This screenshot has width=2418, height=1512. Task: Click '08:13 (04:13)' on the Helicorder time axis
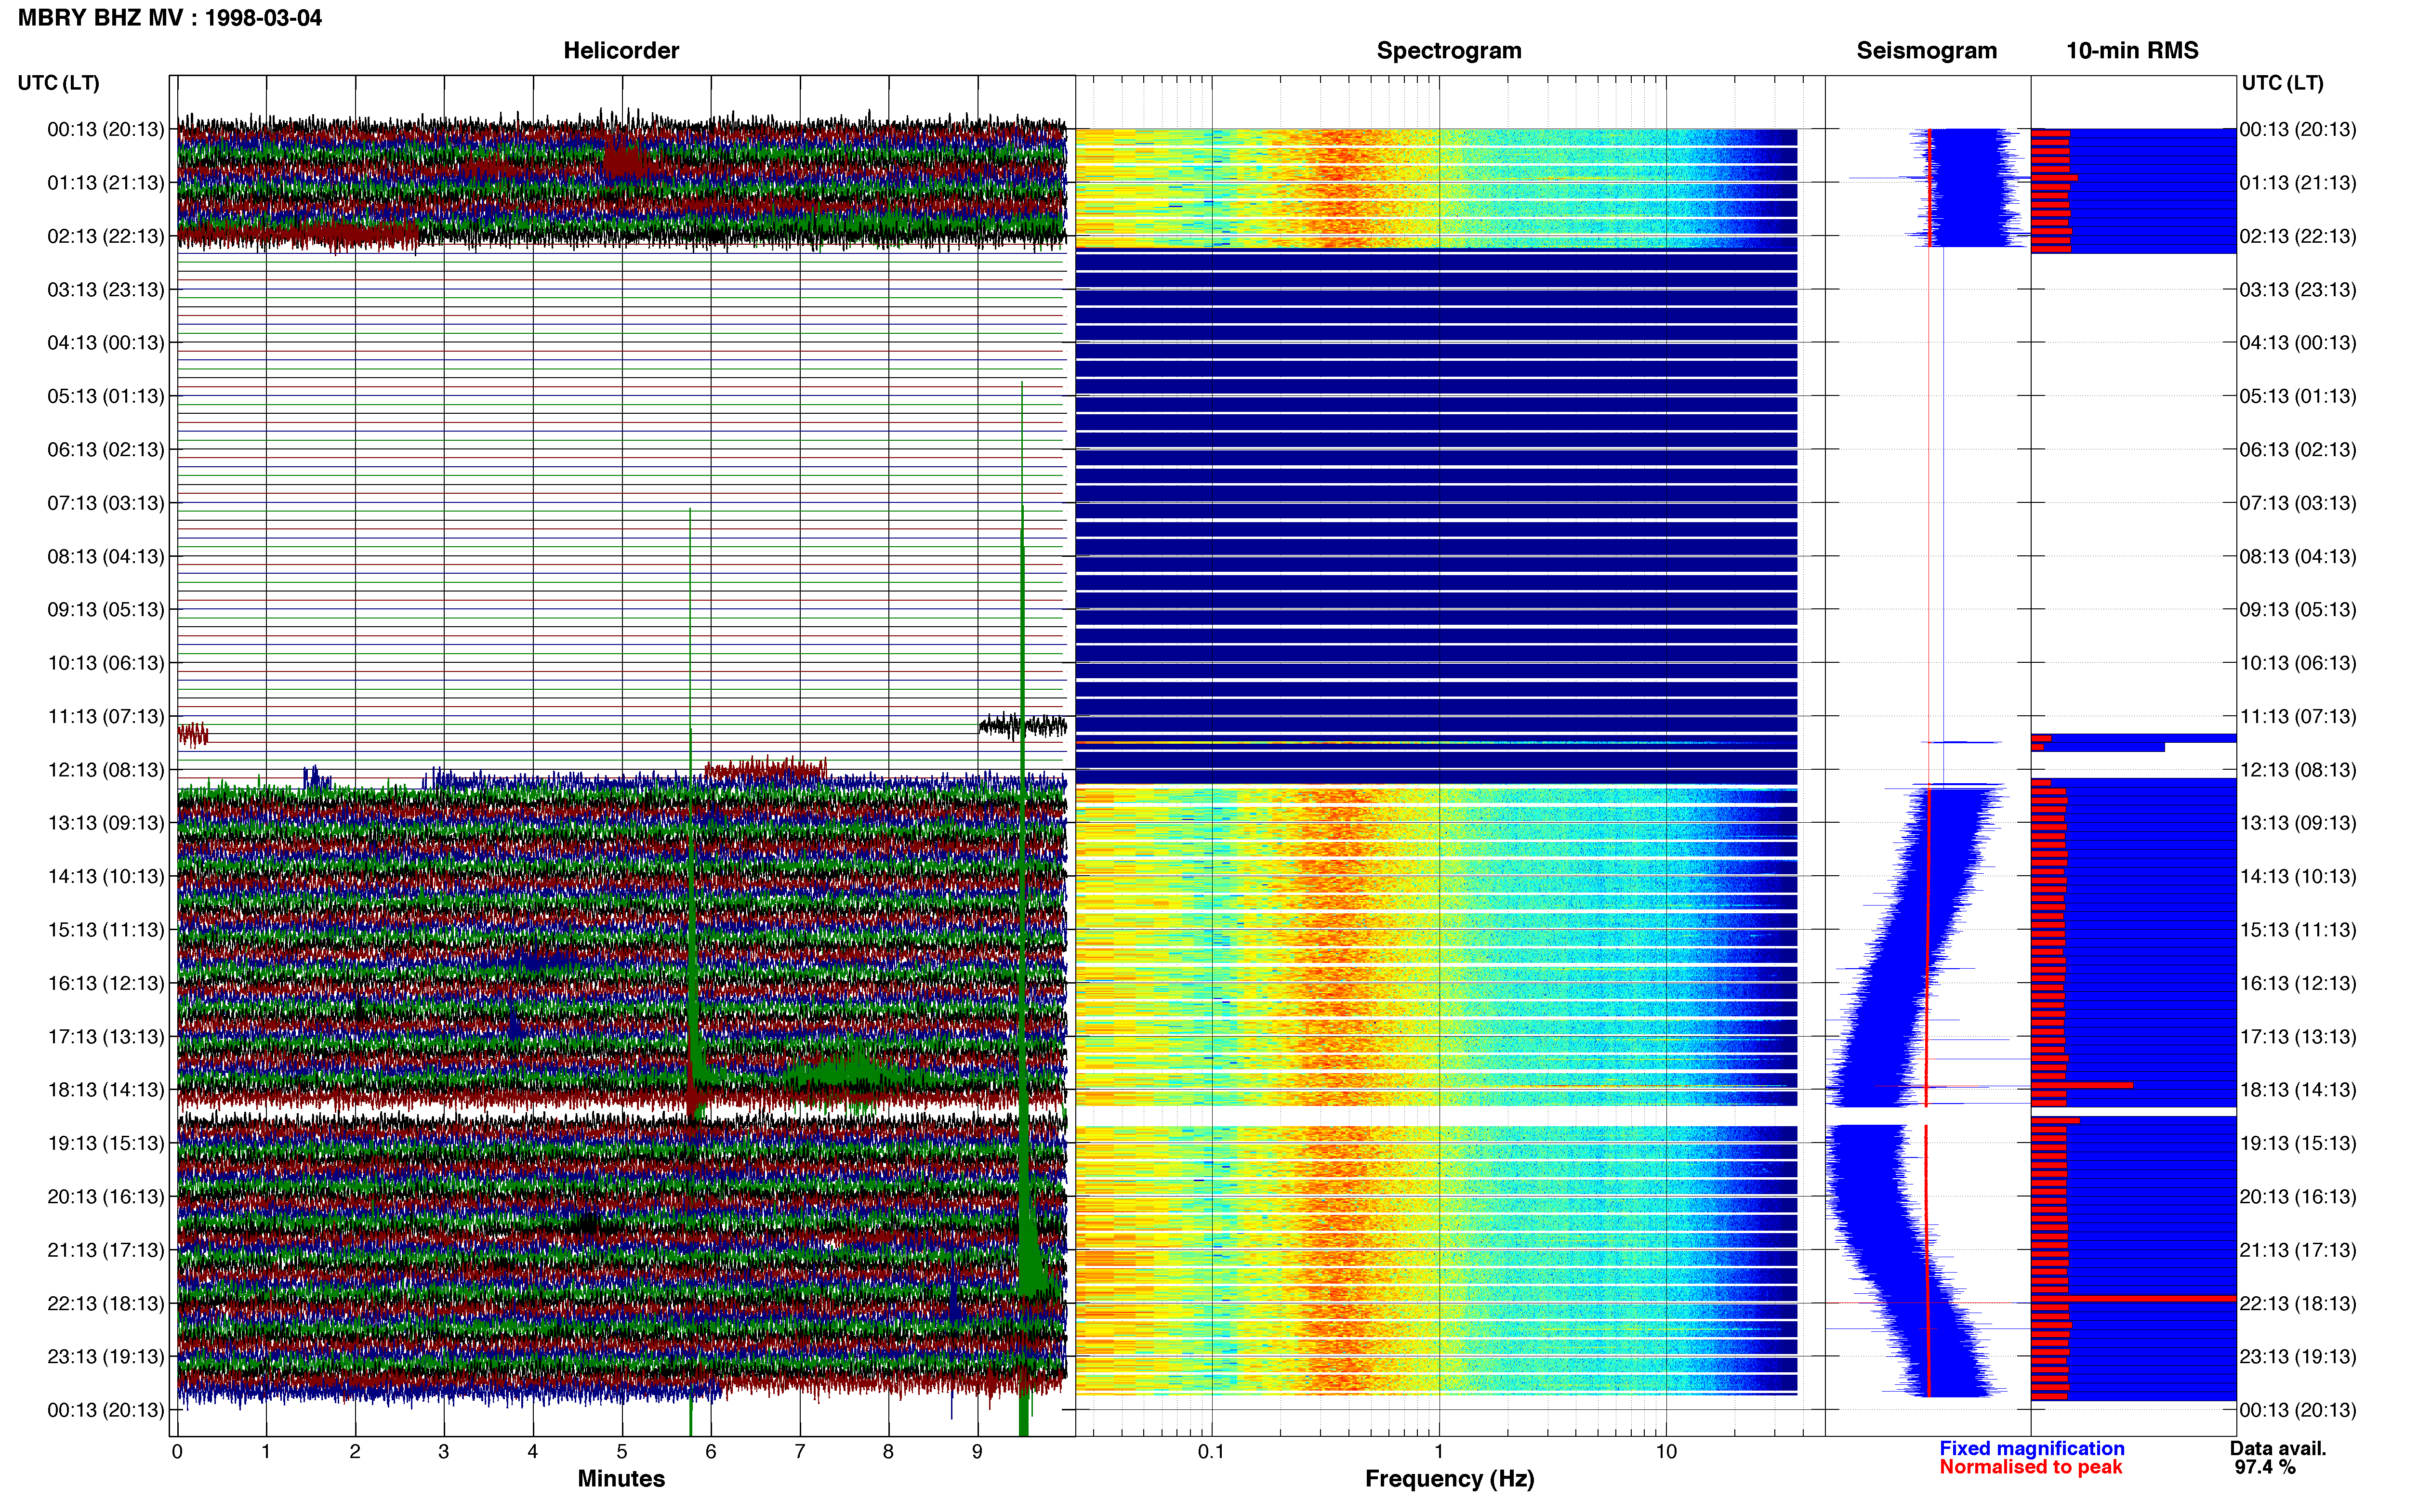point(105,556)
